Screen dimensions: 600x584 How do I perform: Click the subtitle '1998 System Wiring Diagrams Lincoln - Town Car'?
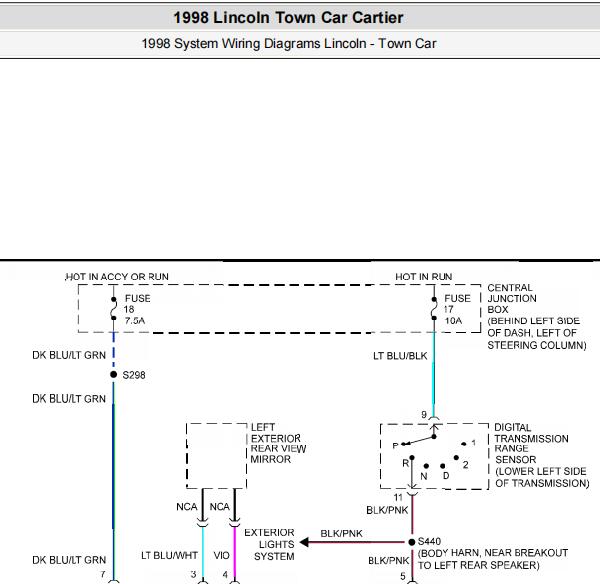289,44
